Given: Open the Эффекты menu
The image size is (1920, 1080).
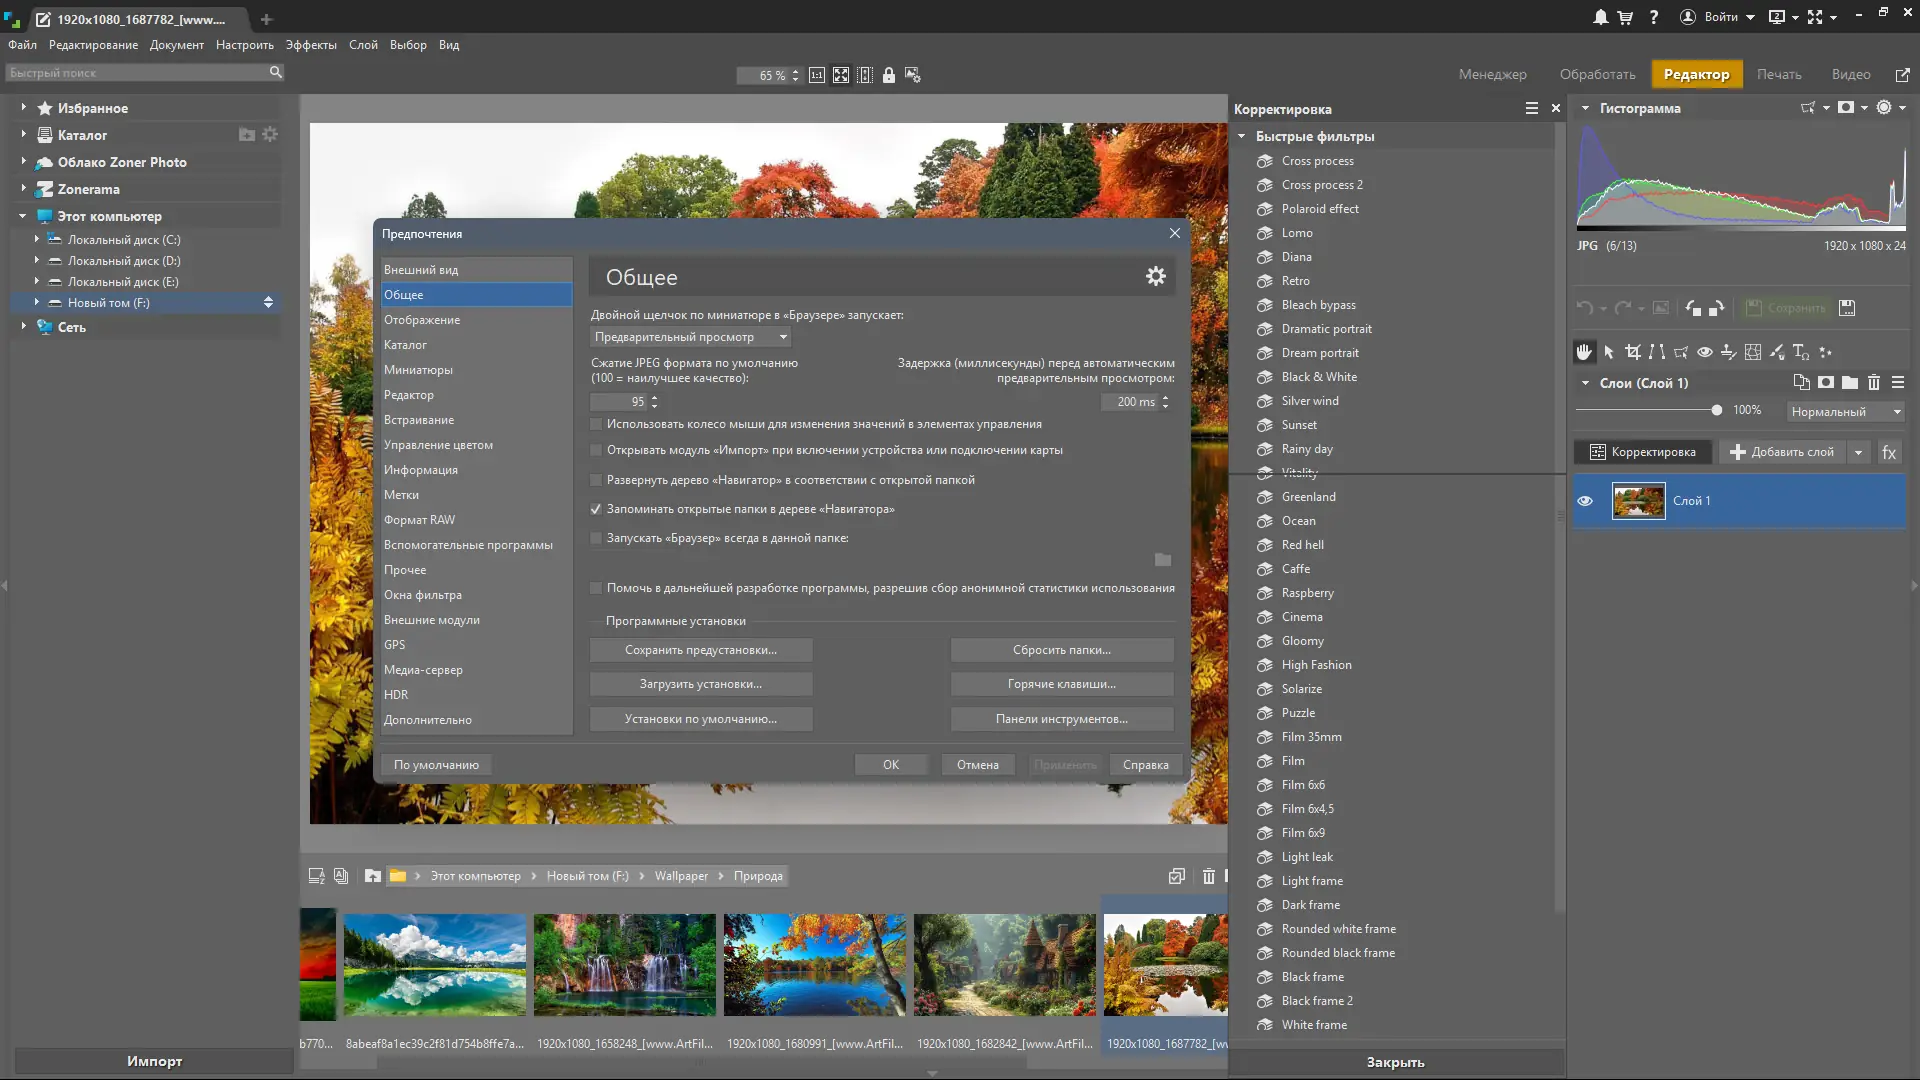Looking at the screenshot, I should point(310,45).
